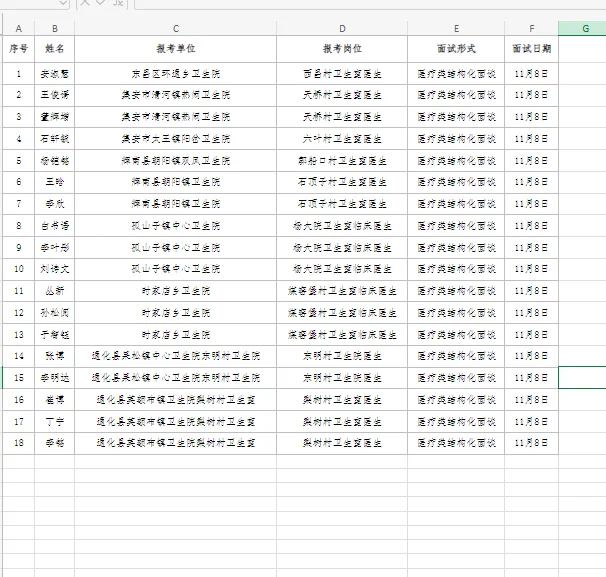Click column C unit cell in serial 13 row
606x577 pixels.
(175, 335)
